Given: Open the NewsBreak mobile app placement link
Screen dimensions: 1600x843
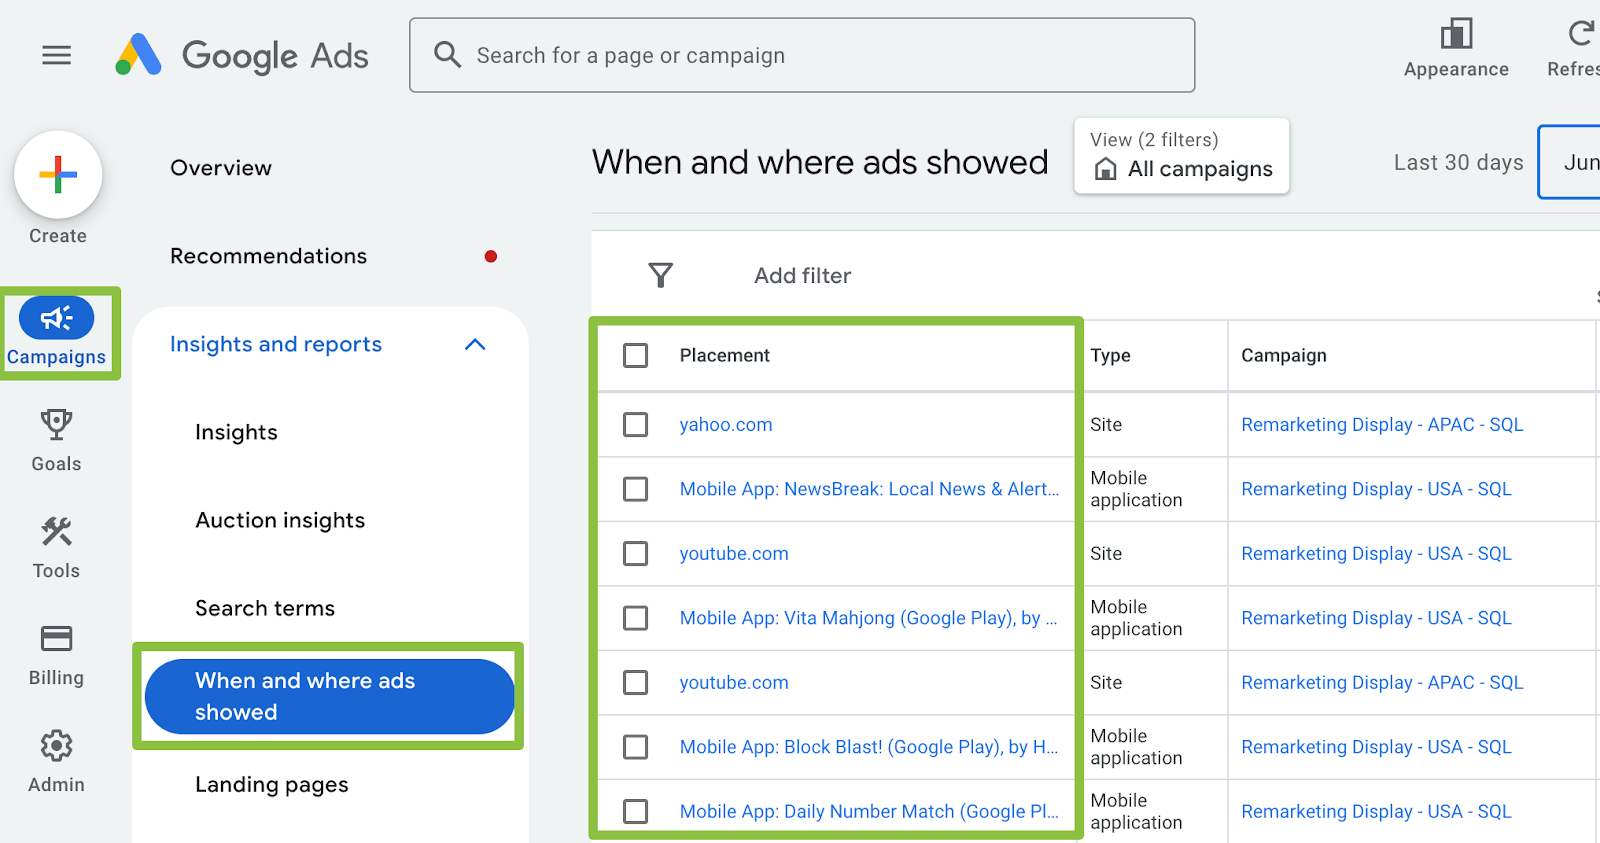Looking at the screenshot, I should click(868, 489).
